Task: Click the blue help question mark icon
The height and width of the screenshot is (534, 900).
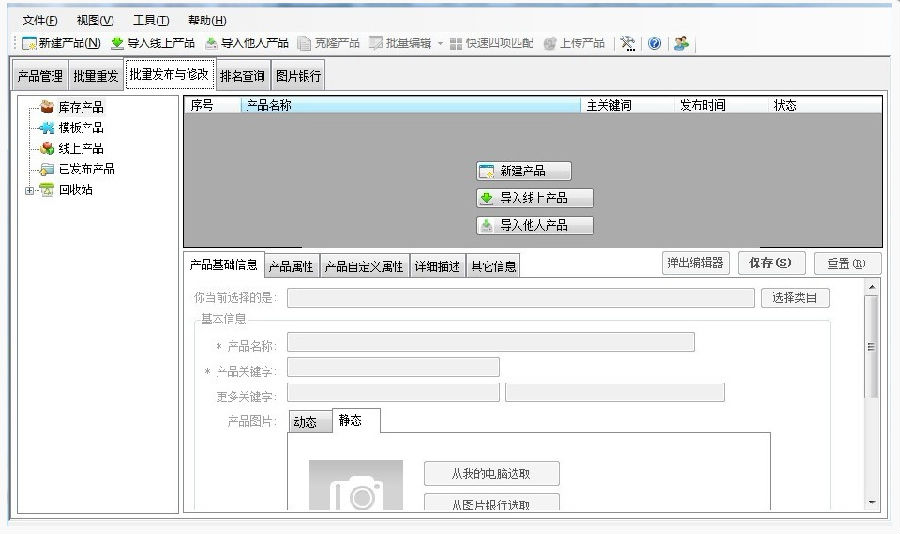Action: (x=654, y=44)
